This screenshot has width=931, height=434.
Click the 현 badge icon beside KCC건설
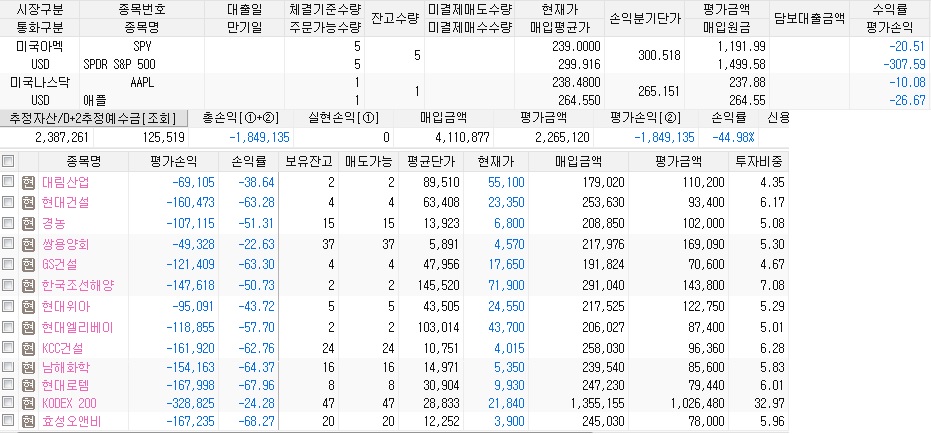[28, 347]
